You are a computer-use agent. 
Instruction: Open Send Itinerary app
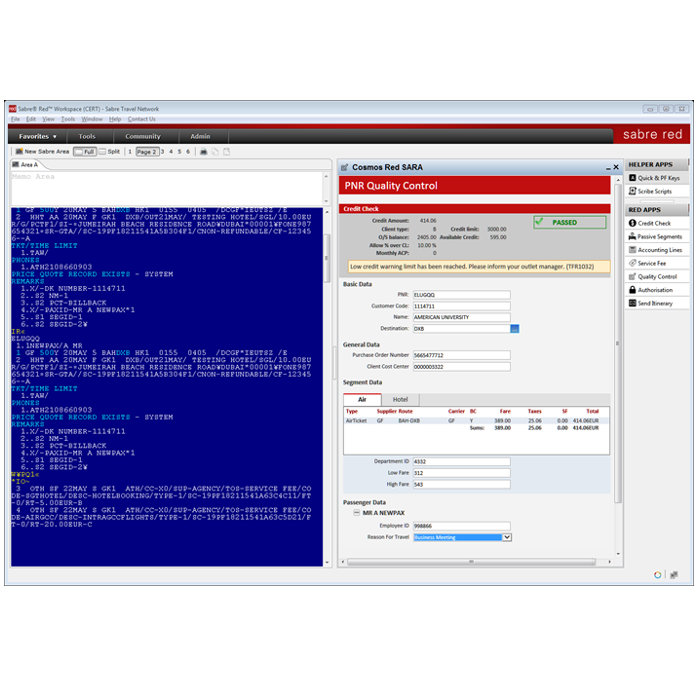pyautogui.click(x=655, y=303)
